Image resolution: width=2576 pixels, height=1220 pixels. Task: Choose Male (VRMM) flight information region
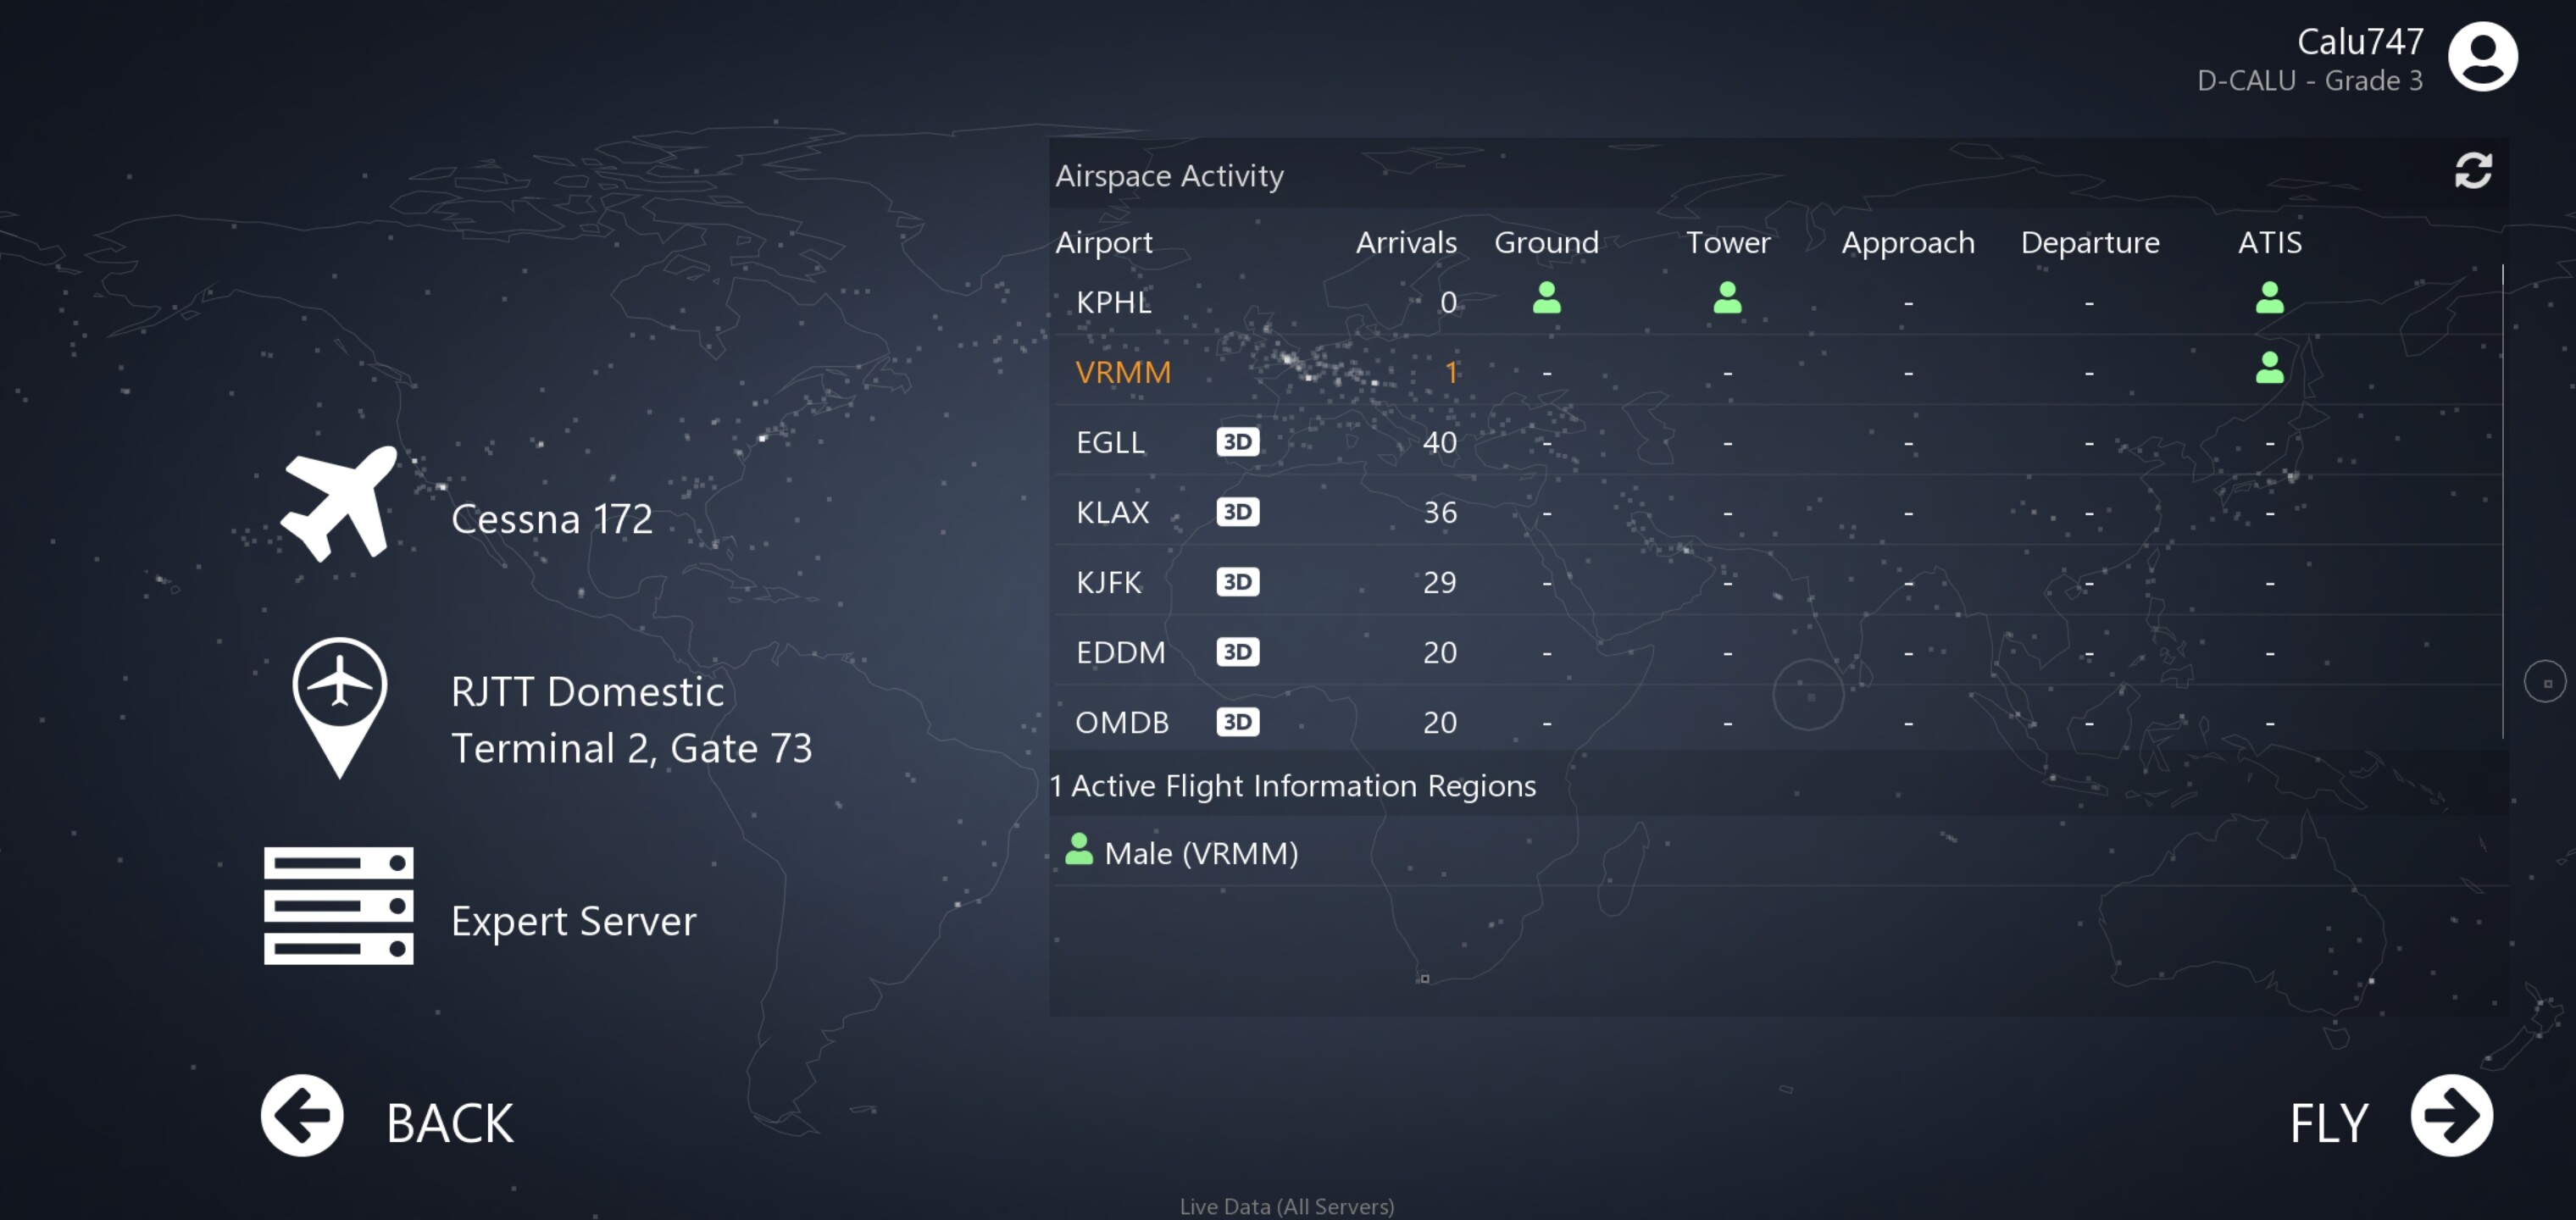click(1200, 853)
